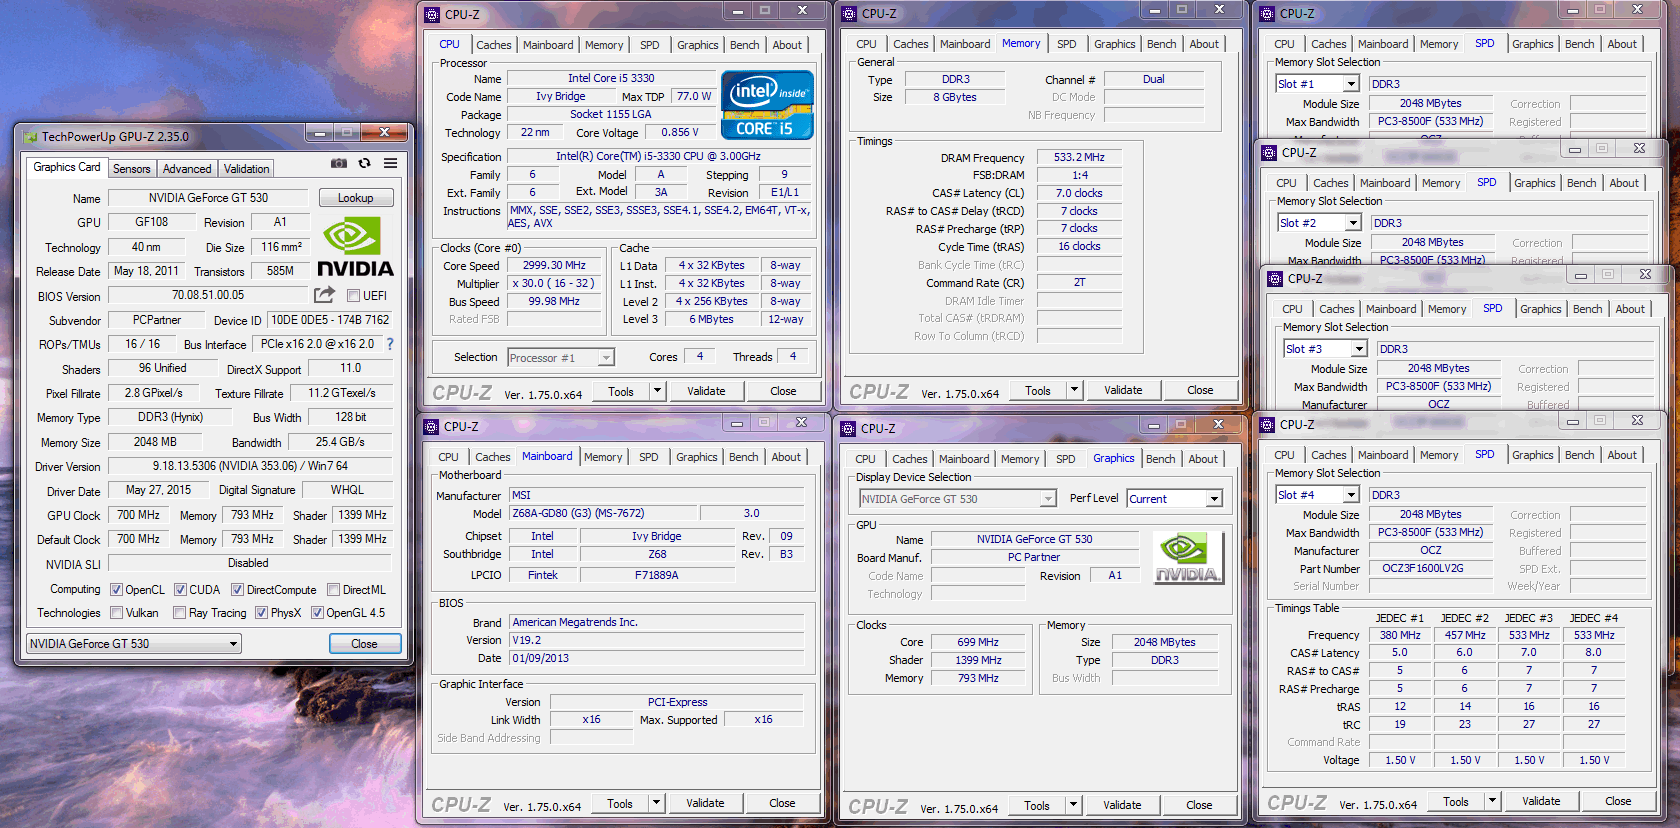Enable the Ray Tracing checkbox
1680x828 pixels.
(180, 613)
